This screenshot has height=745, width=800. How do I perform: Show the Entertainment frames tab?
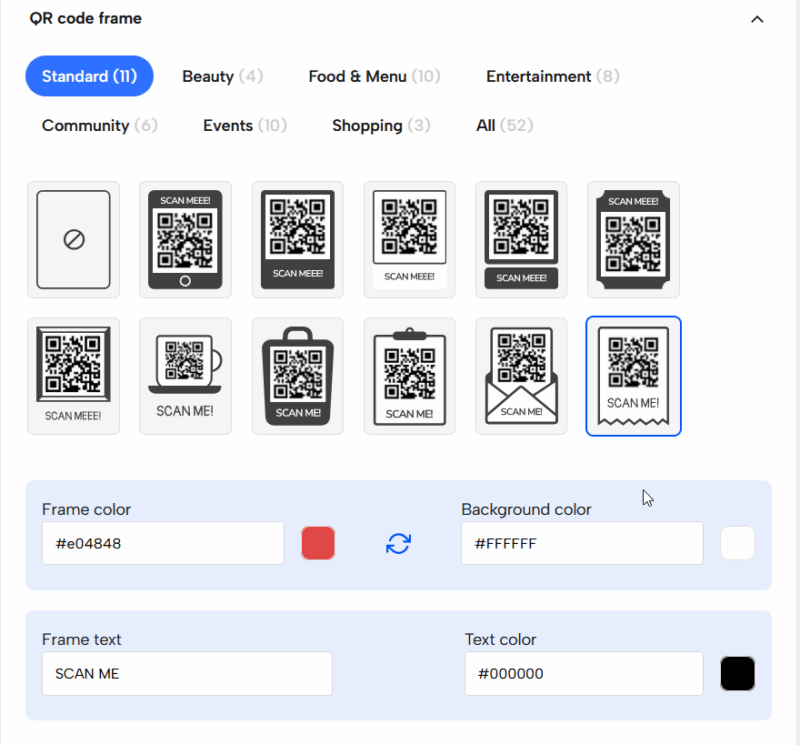tap(552, 76)
